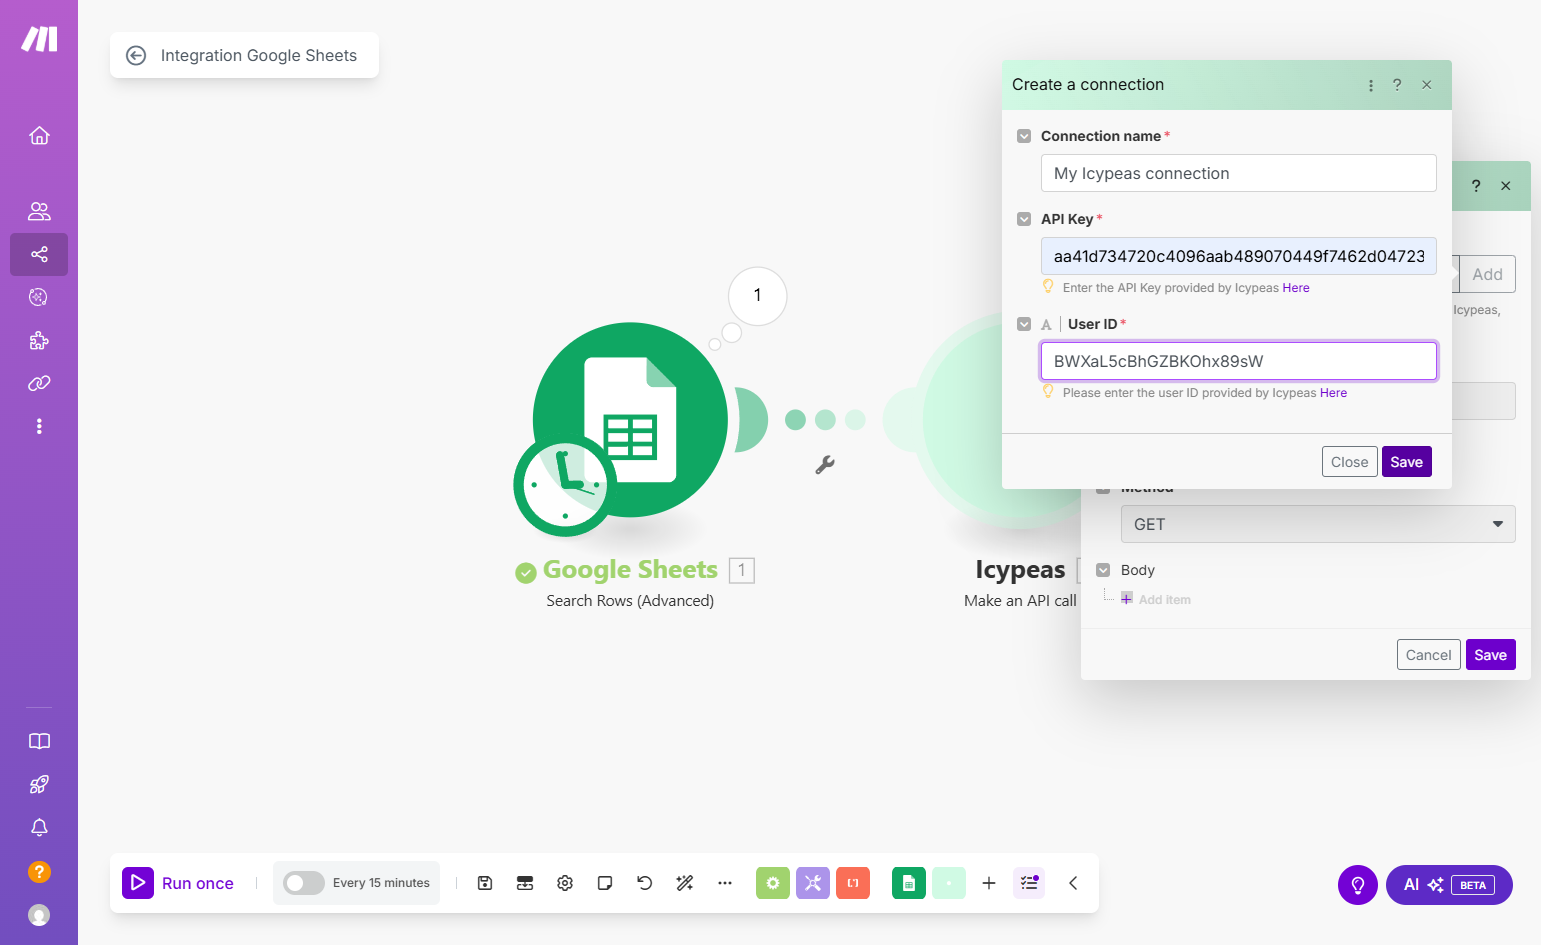
Task: Open the Webhooks globe icon in sidebar
Action: [39, 297]
